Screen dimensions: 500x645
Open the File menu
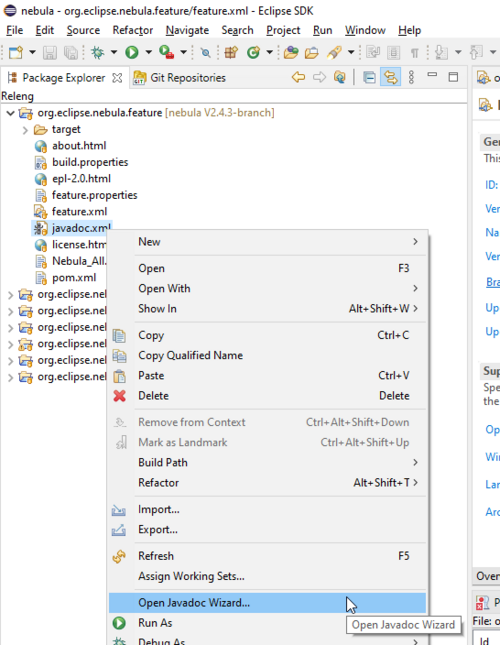(14, 30)
